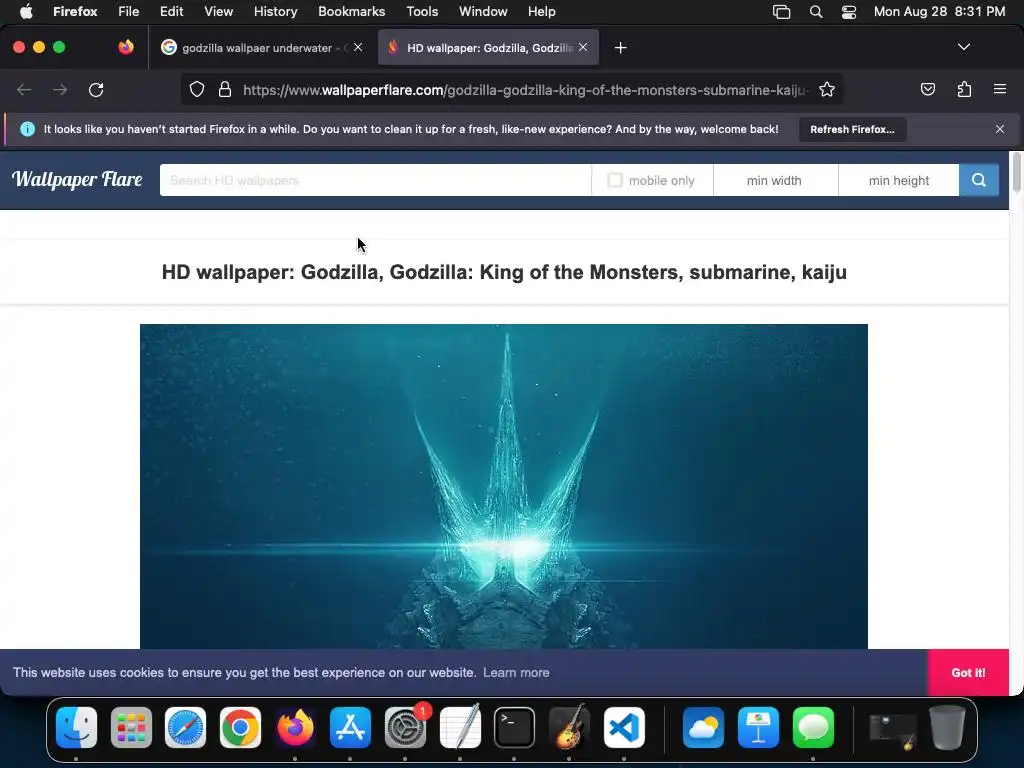Close the HD wallpaper Godzilla tab

click(x=583, y=47)
